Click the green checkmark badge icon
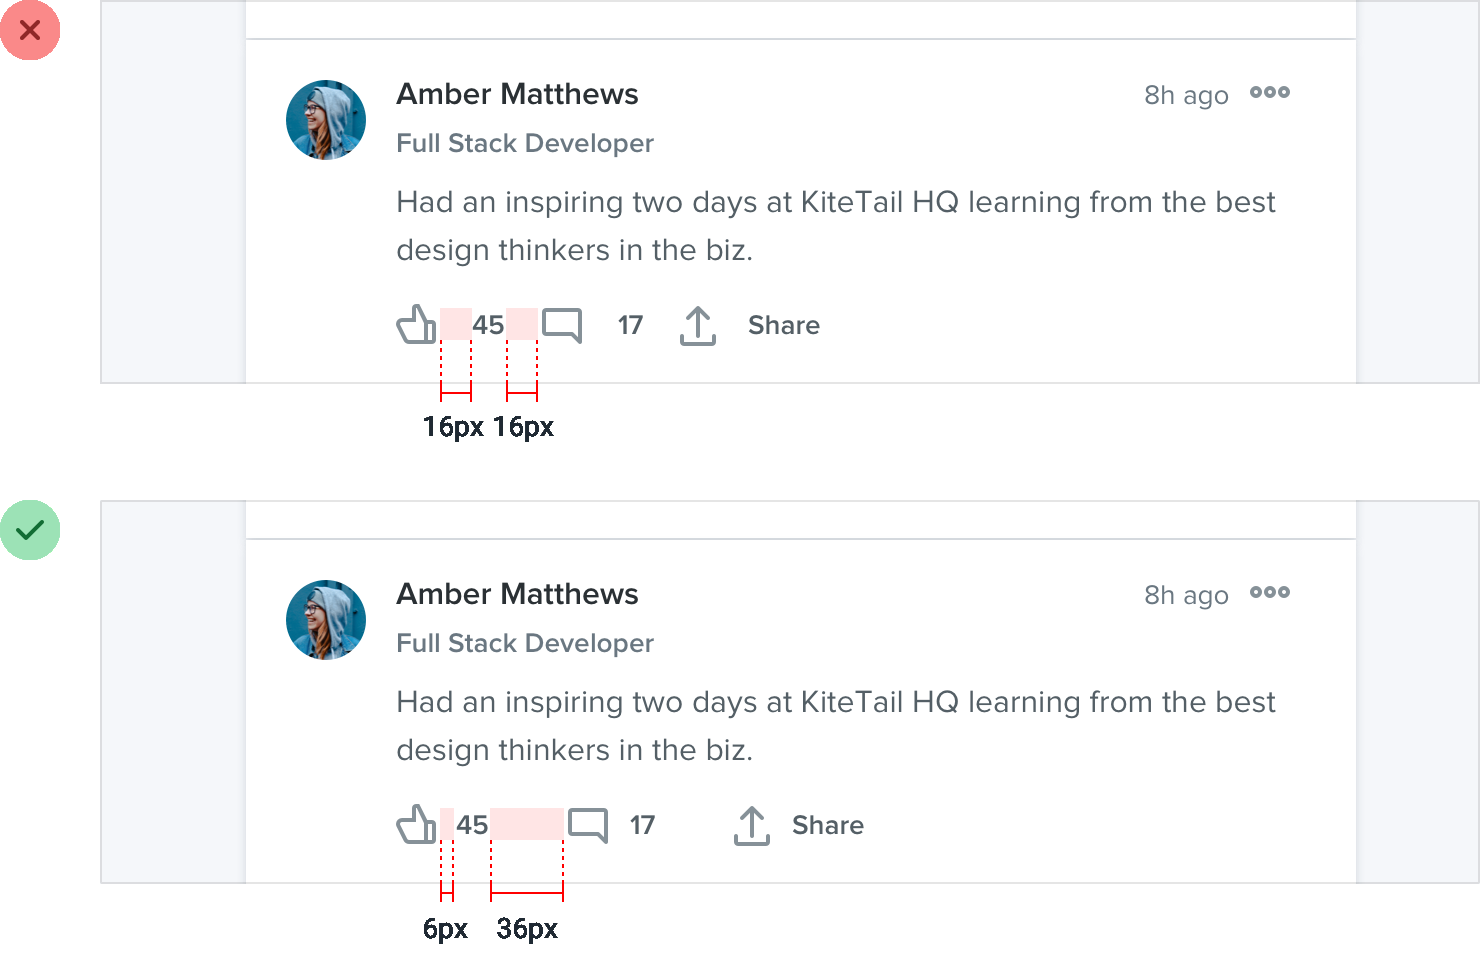Image resolution: width=1480 pixels, height=964 pixels. pos(30,530)
